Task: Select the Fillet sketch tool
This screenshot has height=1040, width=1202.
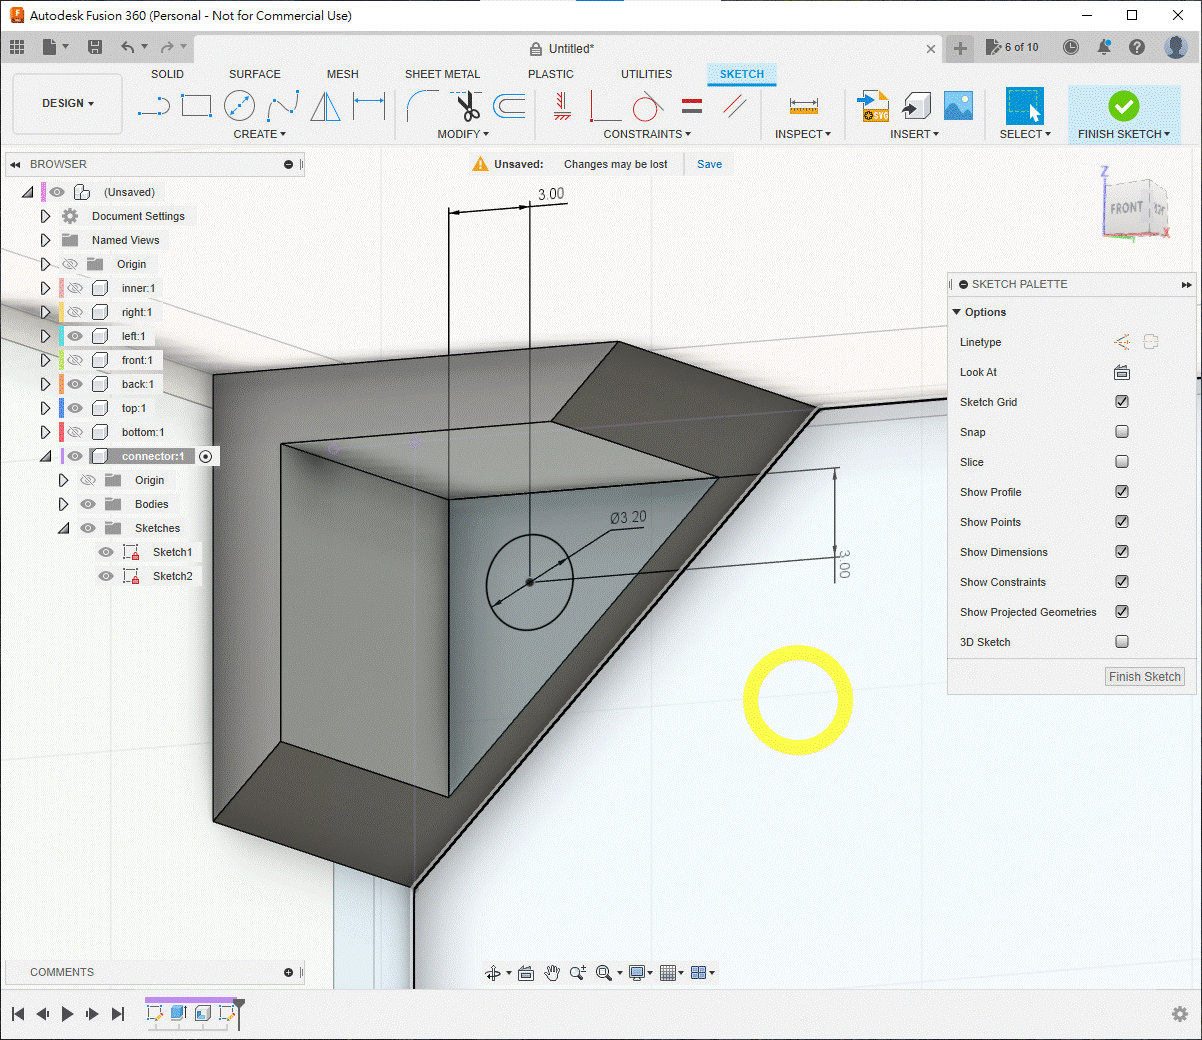Action: (422, 106)
